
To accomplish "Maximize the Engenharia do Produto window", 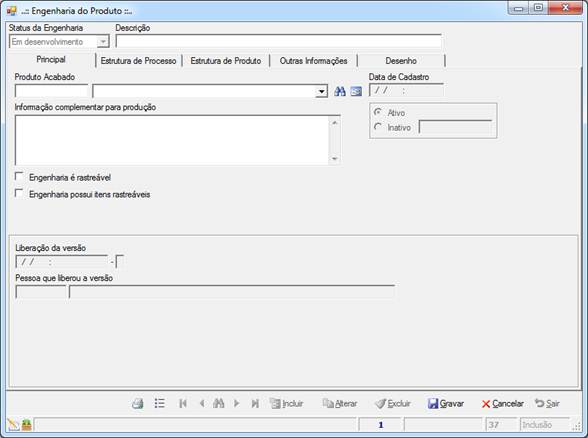I will [538, 8].
